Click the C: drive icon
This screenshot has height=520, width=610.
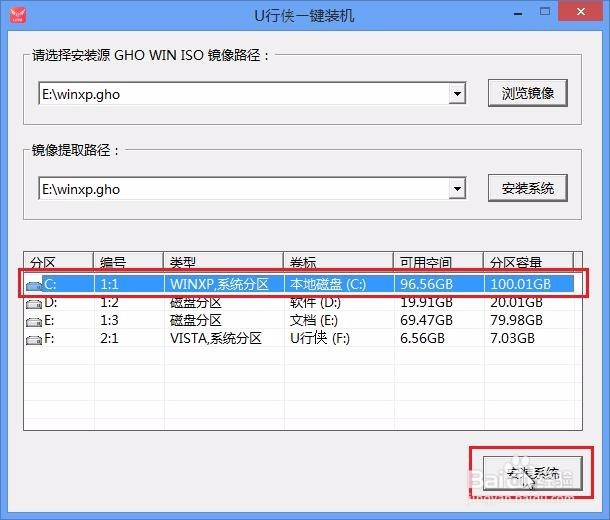point(34,286)
